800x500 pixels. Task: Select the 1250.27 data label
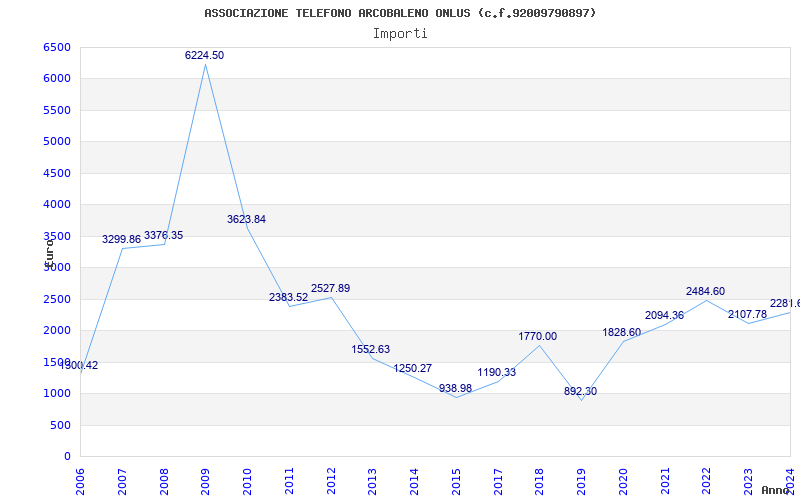point(413,368)
